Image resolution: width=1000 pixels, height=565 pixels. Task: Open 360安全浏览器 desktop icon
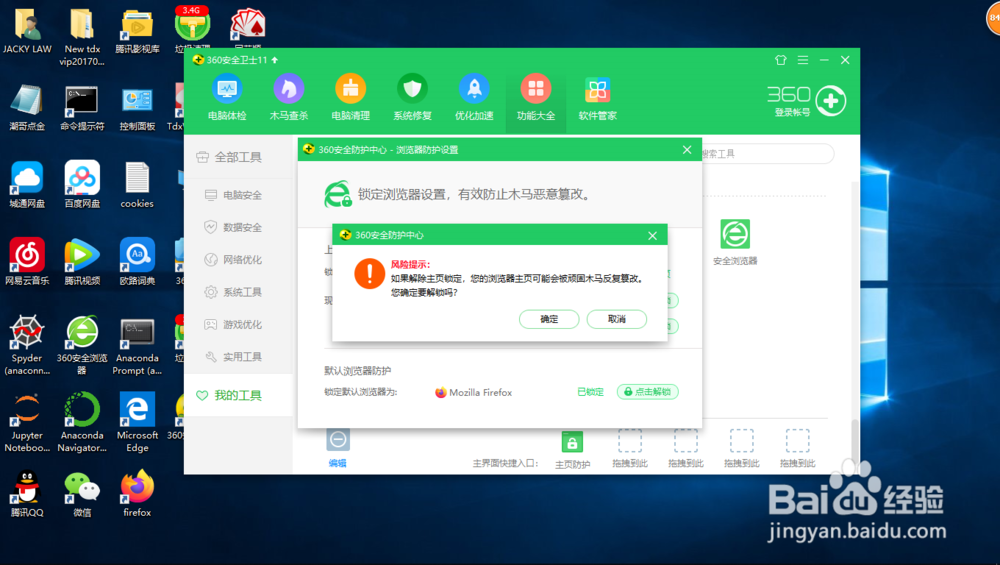click(82, 345)
